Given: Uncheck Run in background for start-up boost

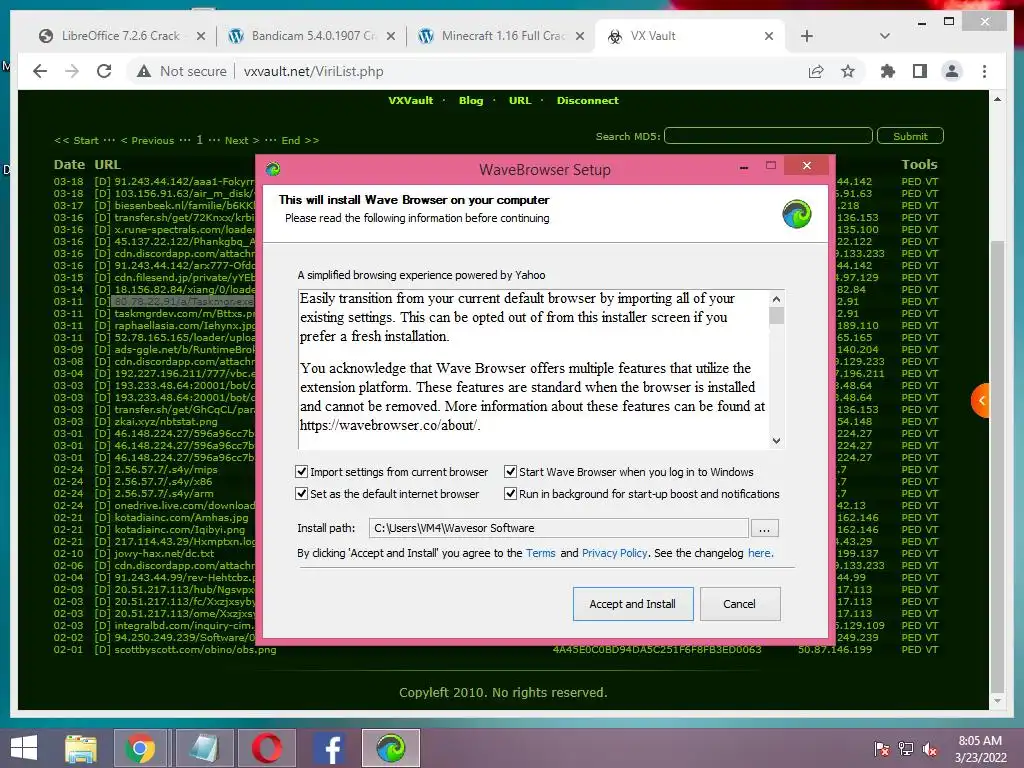Looking at the screenshot, I should pos(511,494).
